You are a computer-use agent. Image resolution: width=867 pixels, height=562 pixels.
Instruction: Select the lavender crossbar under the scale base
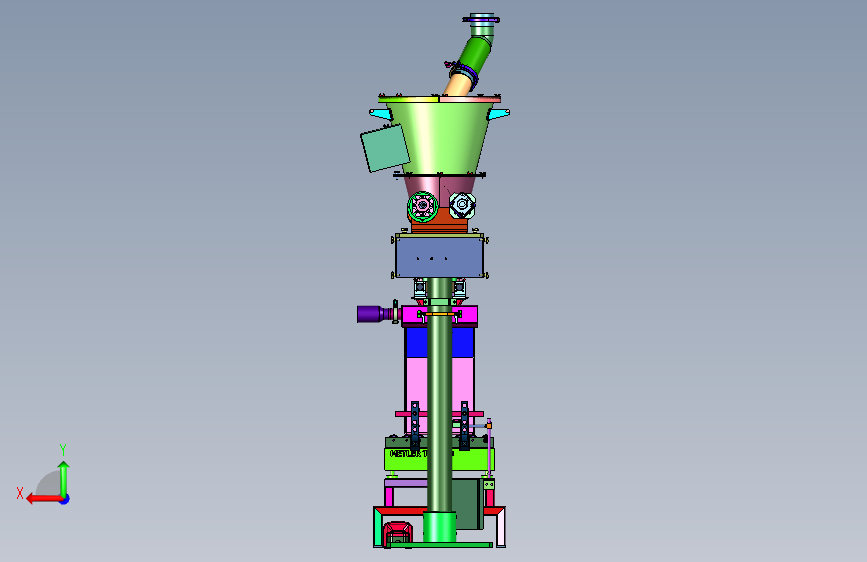[x=406, y=483]
